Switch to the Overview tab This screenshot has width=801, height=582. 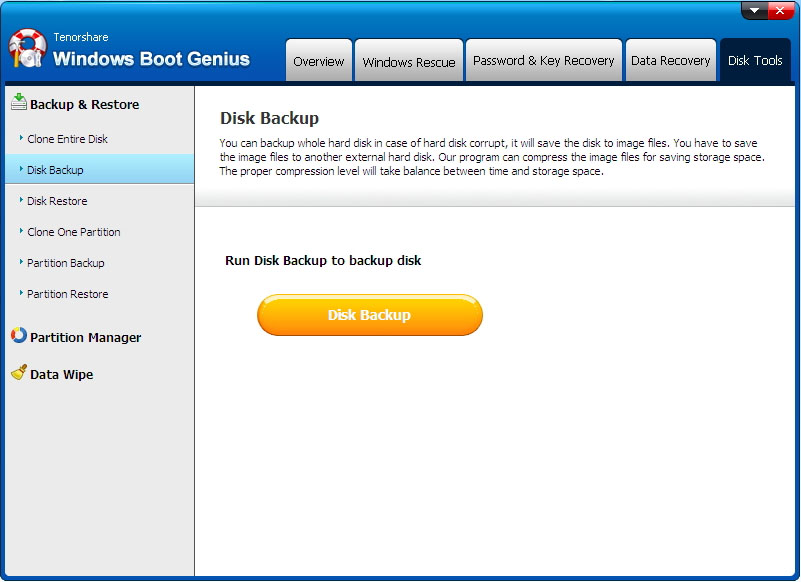coord(319,61)
